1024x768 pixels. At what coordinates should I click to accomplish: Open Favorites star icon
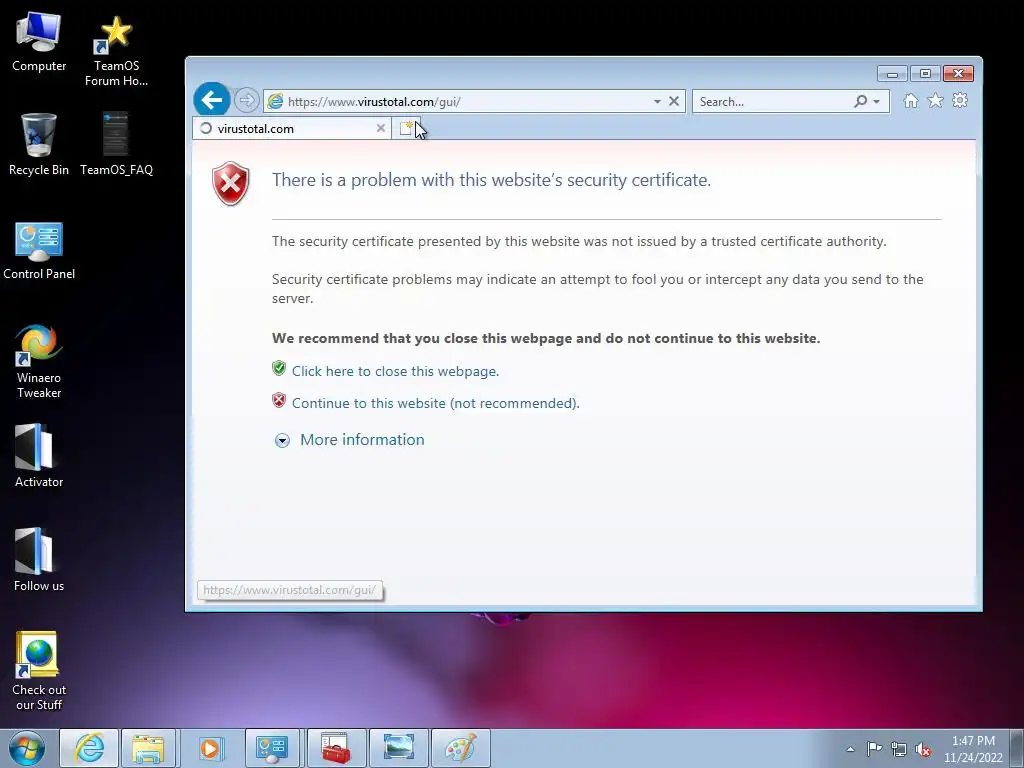(x=935, y=101)
